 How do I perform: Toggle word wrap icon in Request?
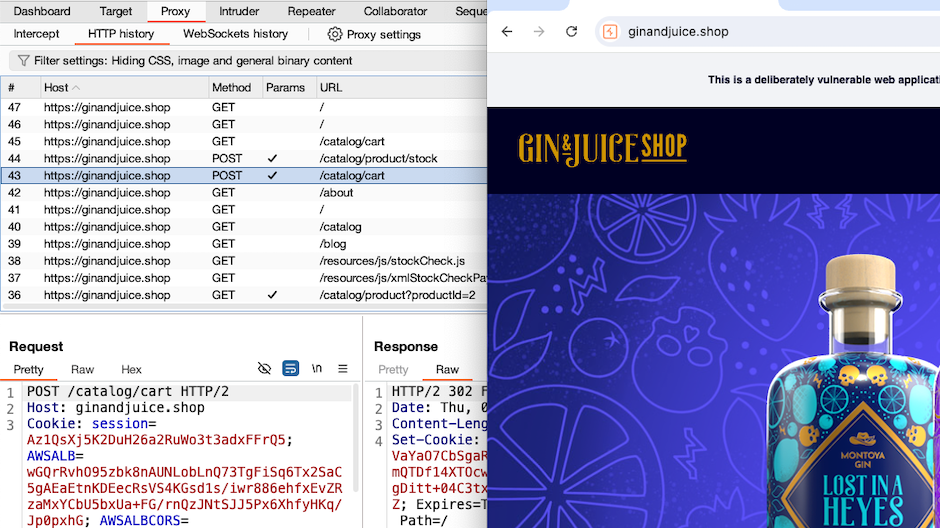click(x=291, y=368)
